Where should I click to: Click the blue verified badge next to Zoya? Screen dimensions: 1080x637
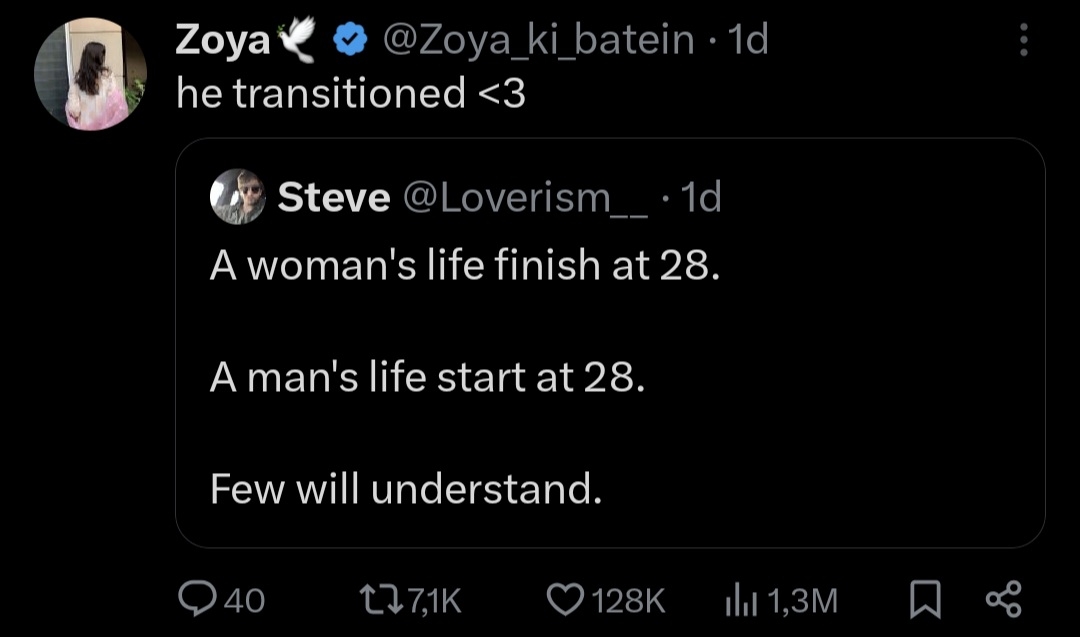pyautogui.click(x=348, y=40)
